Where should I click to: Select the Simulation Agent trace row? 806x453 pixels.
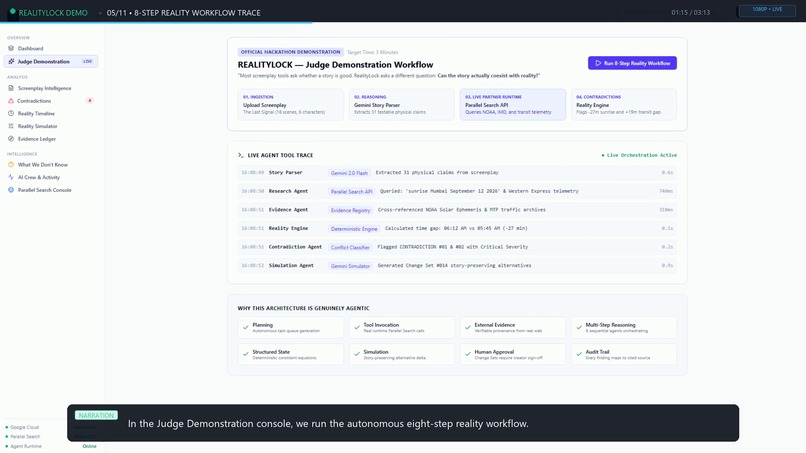point(457,266)
